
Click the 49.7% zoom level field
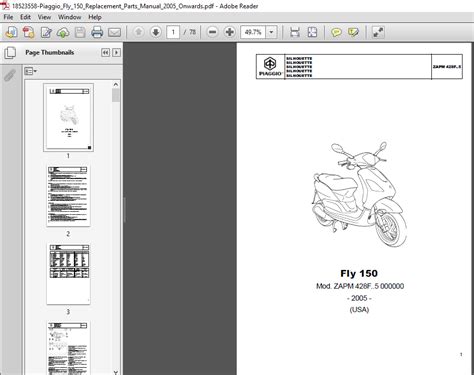(x=253, y=32)
